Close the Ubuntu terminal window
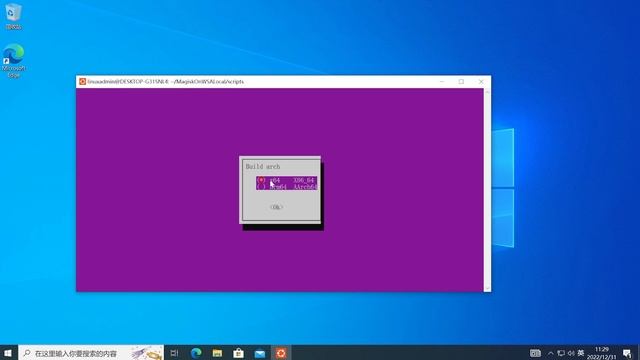The height and width of the screenshot is (360, 640). (x=481, y=82)
